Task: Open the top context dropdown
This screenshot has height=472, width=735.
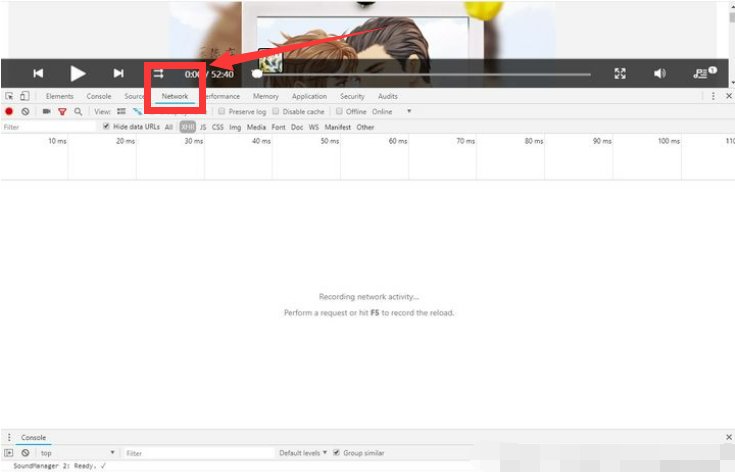Action: 77,453
